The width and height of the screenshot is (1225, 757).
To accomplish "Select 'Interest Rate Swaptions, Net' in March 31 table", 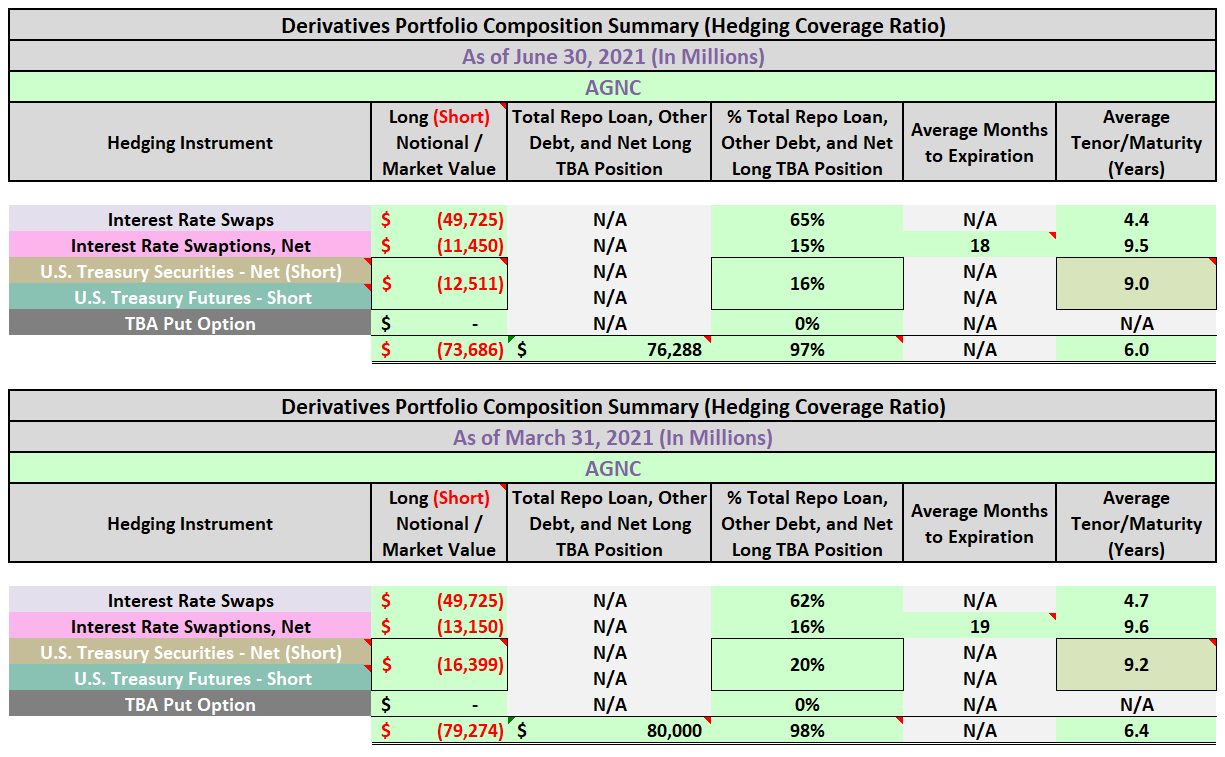I will [x=190, y=627].
